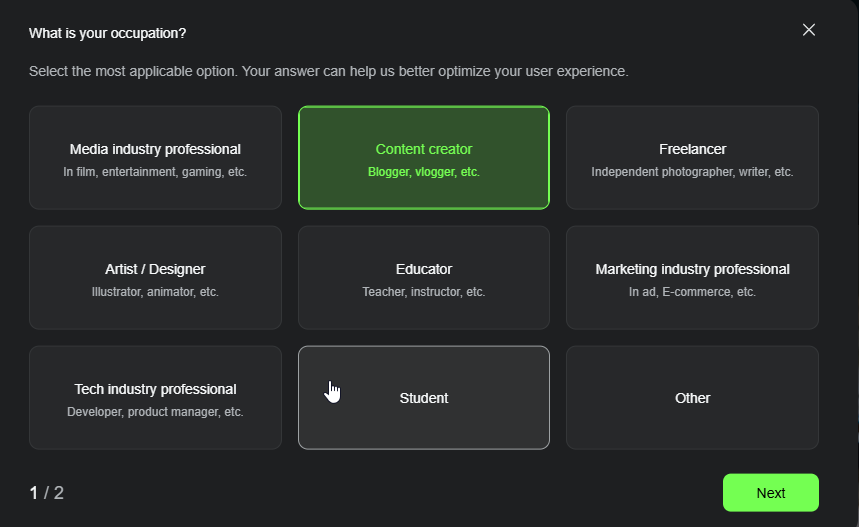This screenshot has width=859, height=527.
Task: Click 'In ad, E-commerce, etc.' description
Action: click(x=692, y=292)
